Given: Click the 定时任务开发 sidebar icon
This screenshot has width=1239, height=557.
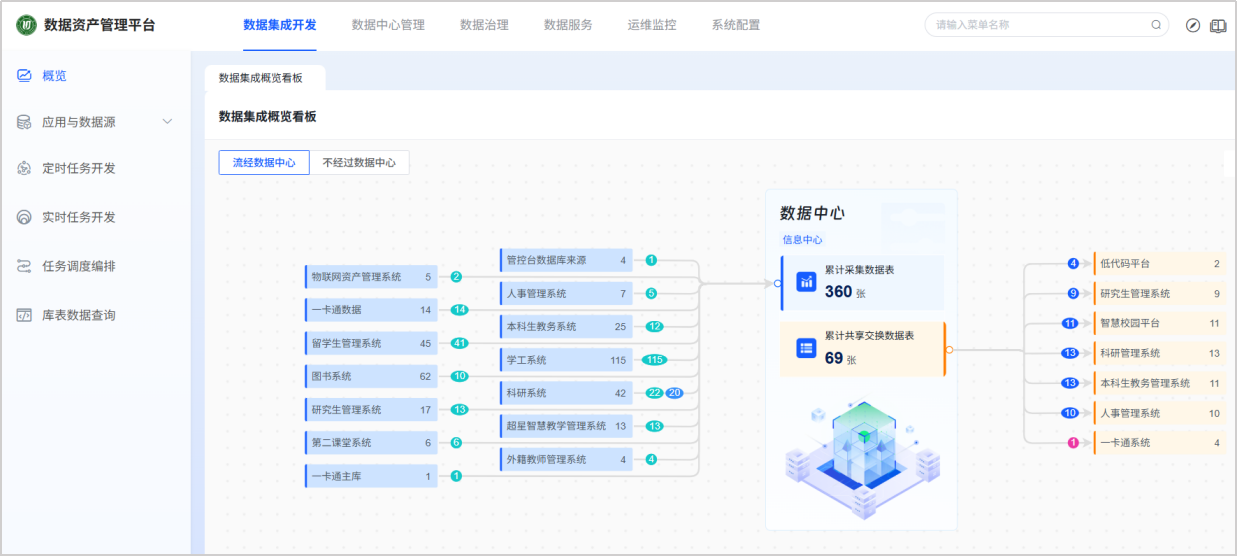Looking at the screenshot, I should 24,168.
